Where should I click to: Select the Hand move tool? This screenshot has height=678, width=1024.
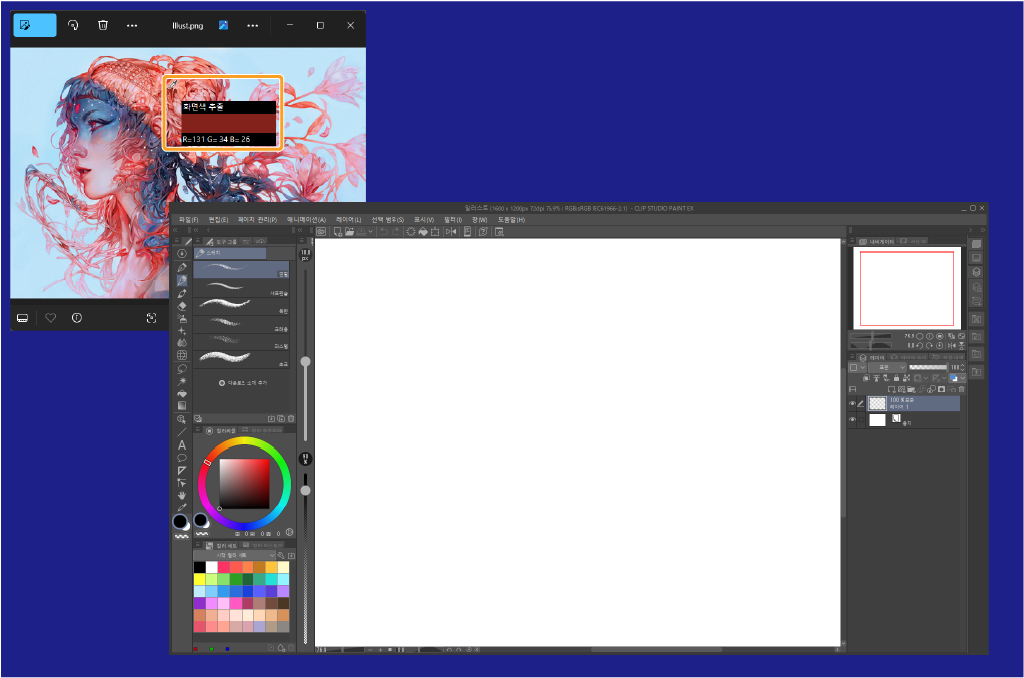182,495
